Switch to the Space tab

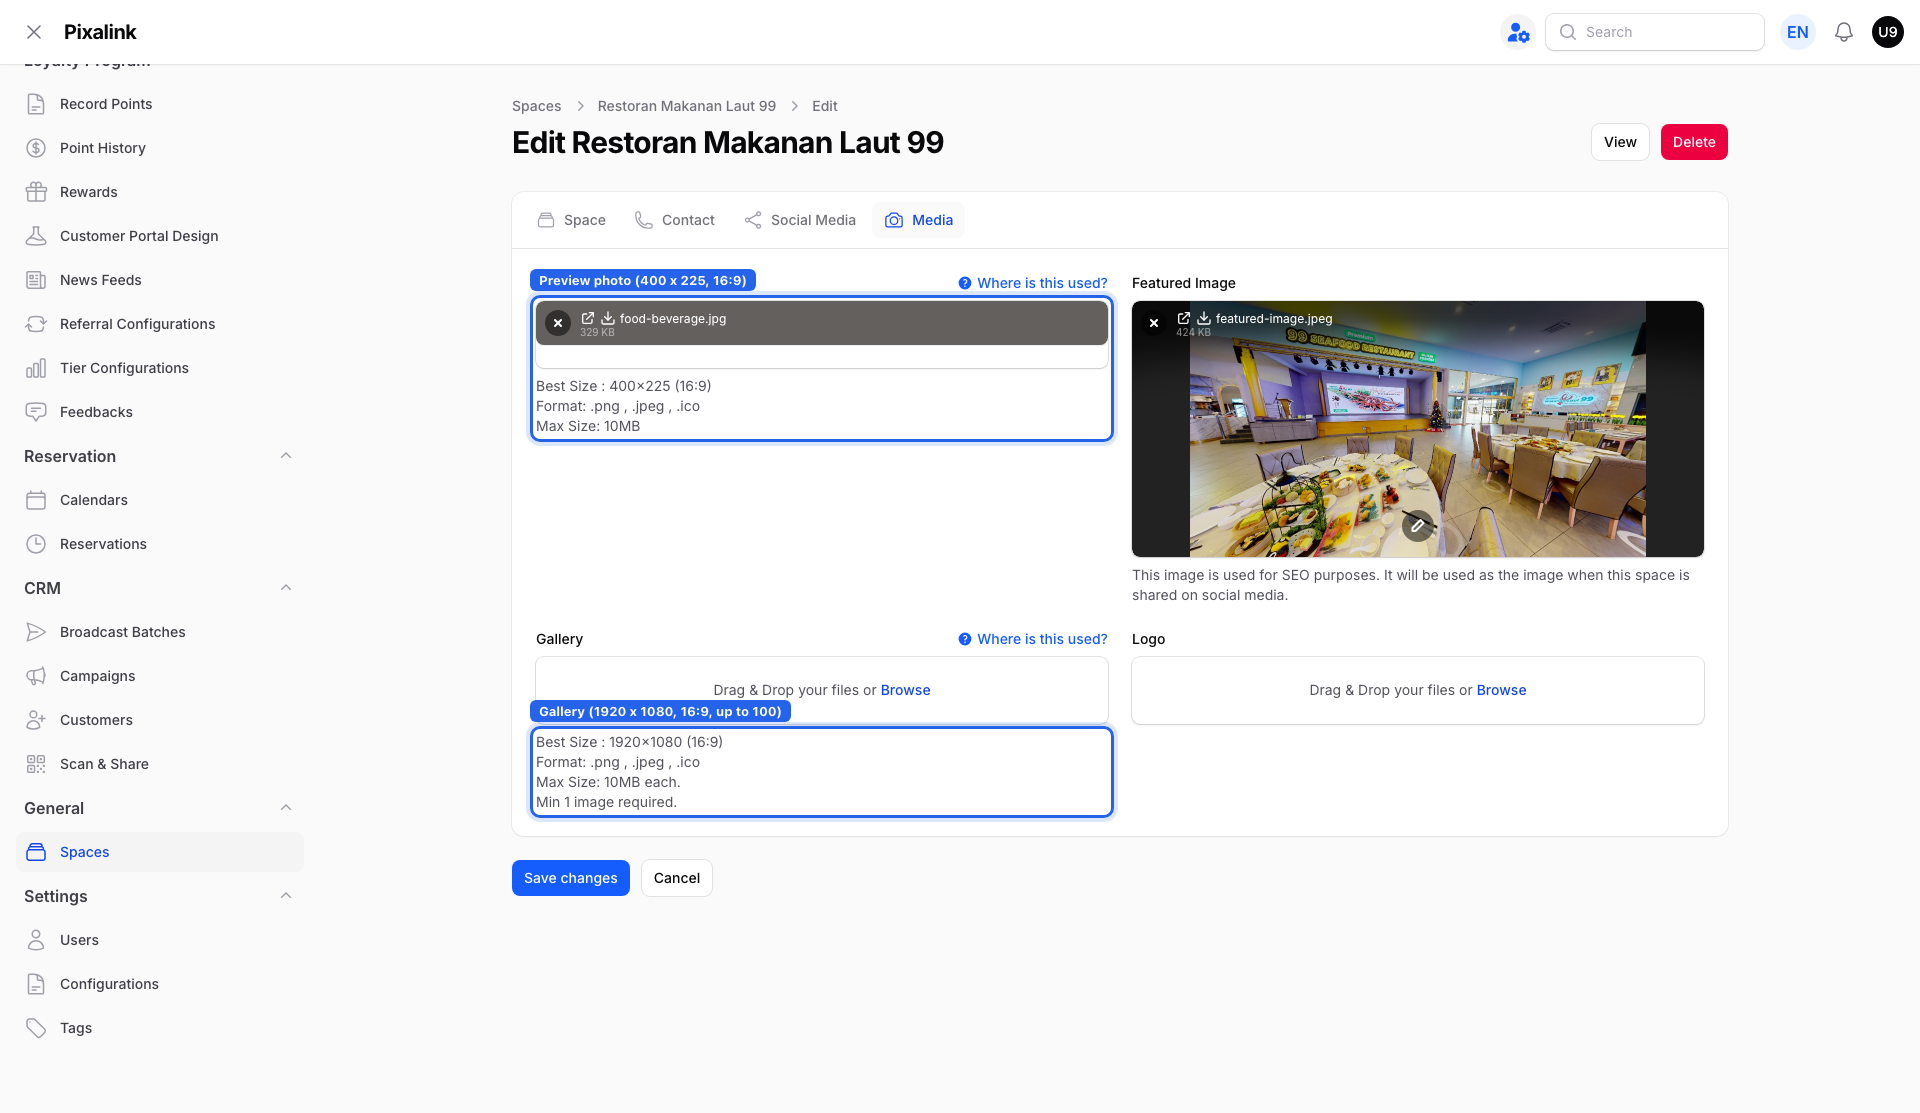tap(572, 220)
